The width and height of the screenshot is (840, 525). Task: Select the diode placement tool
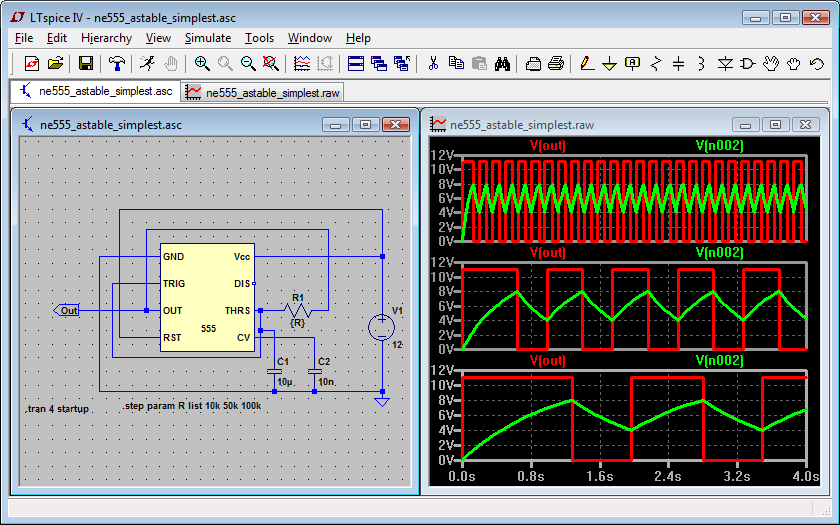tap(725, 64)
